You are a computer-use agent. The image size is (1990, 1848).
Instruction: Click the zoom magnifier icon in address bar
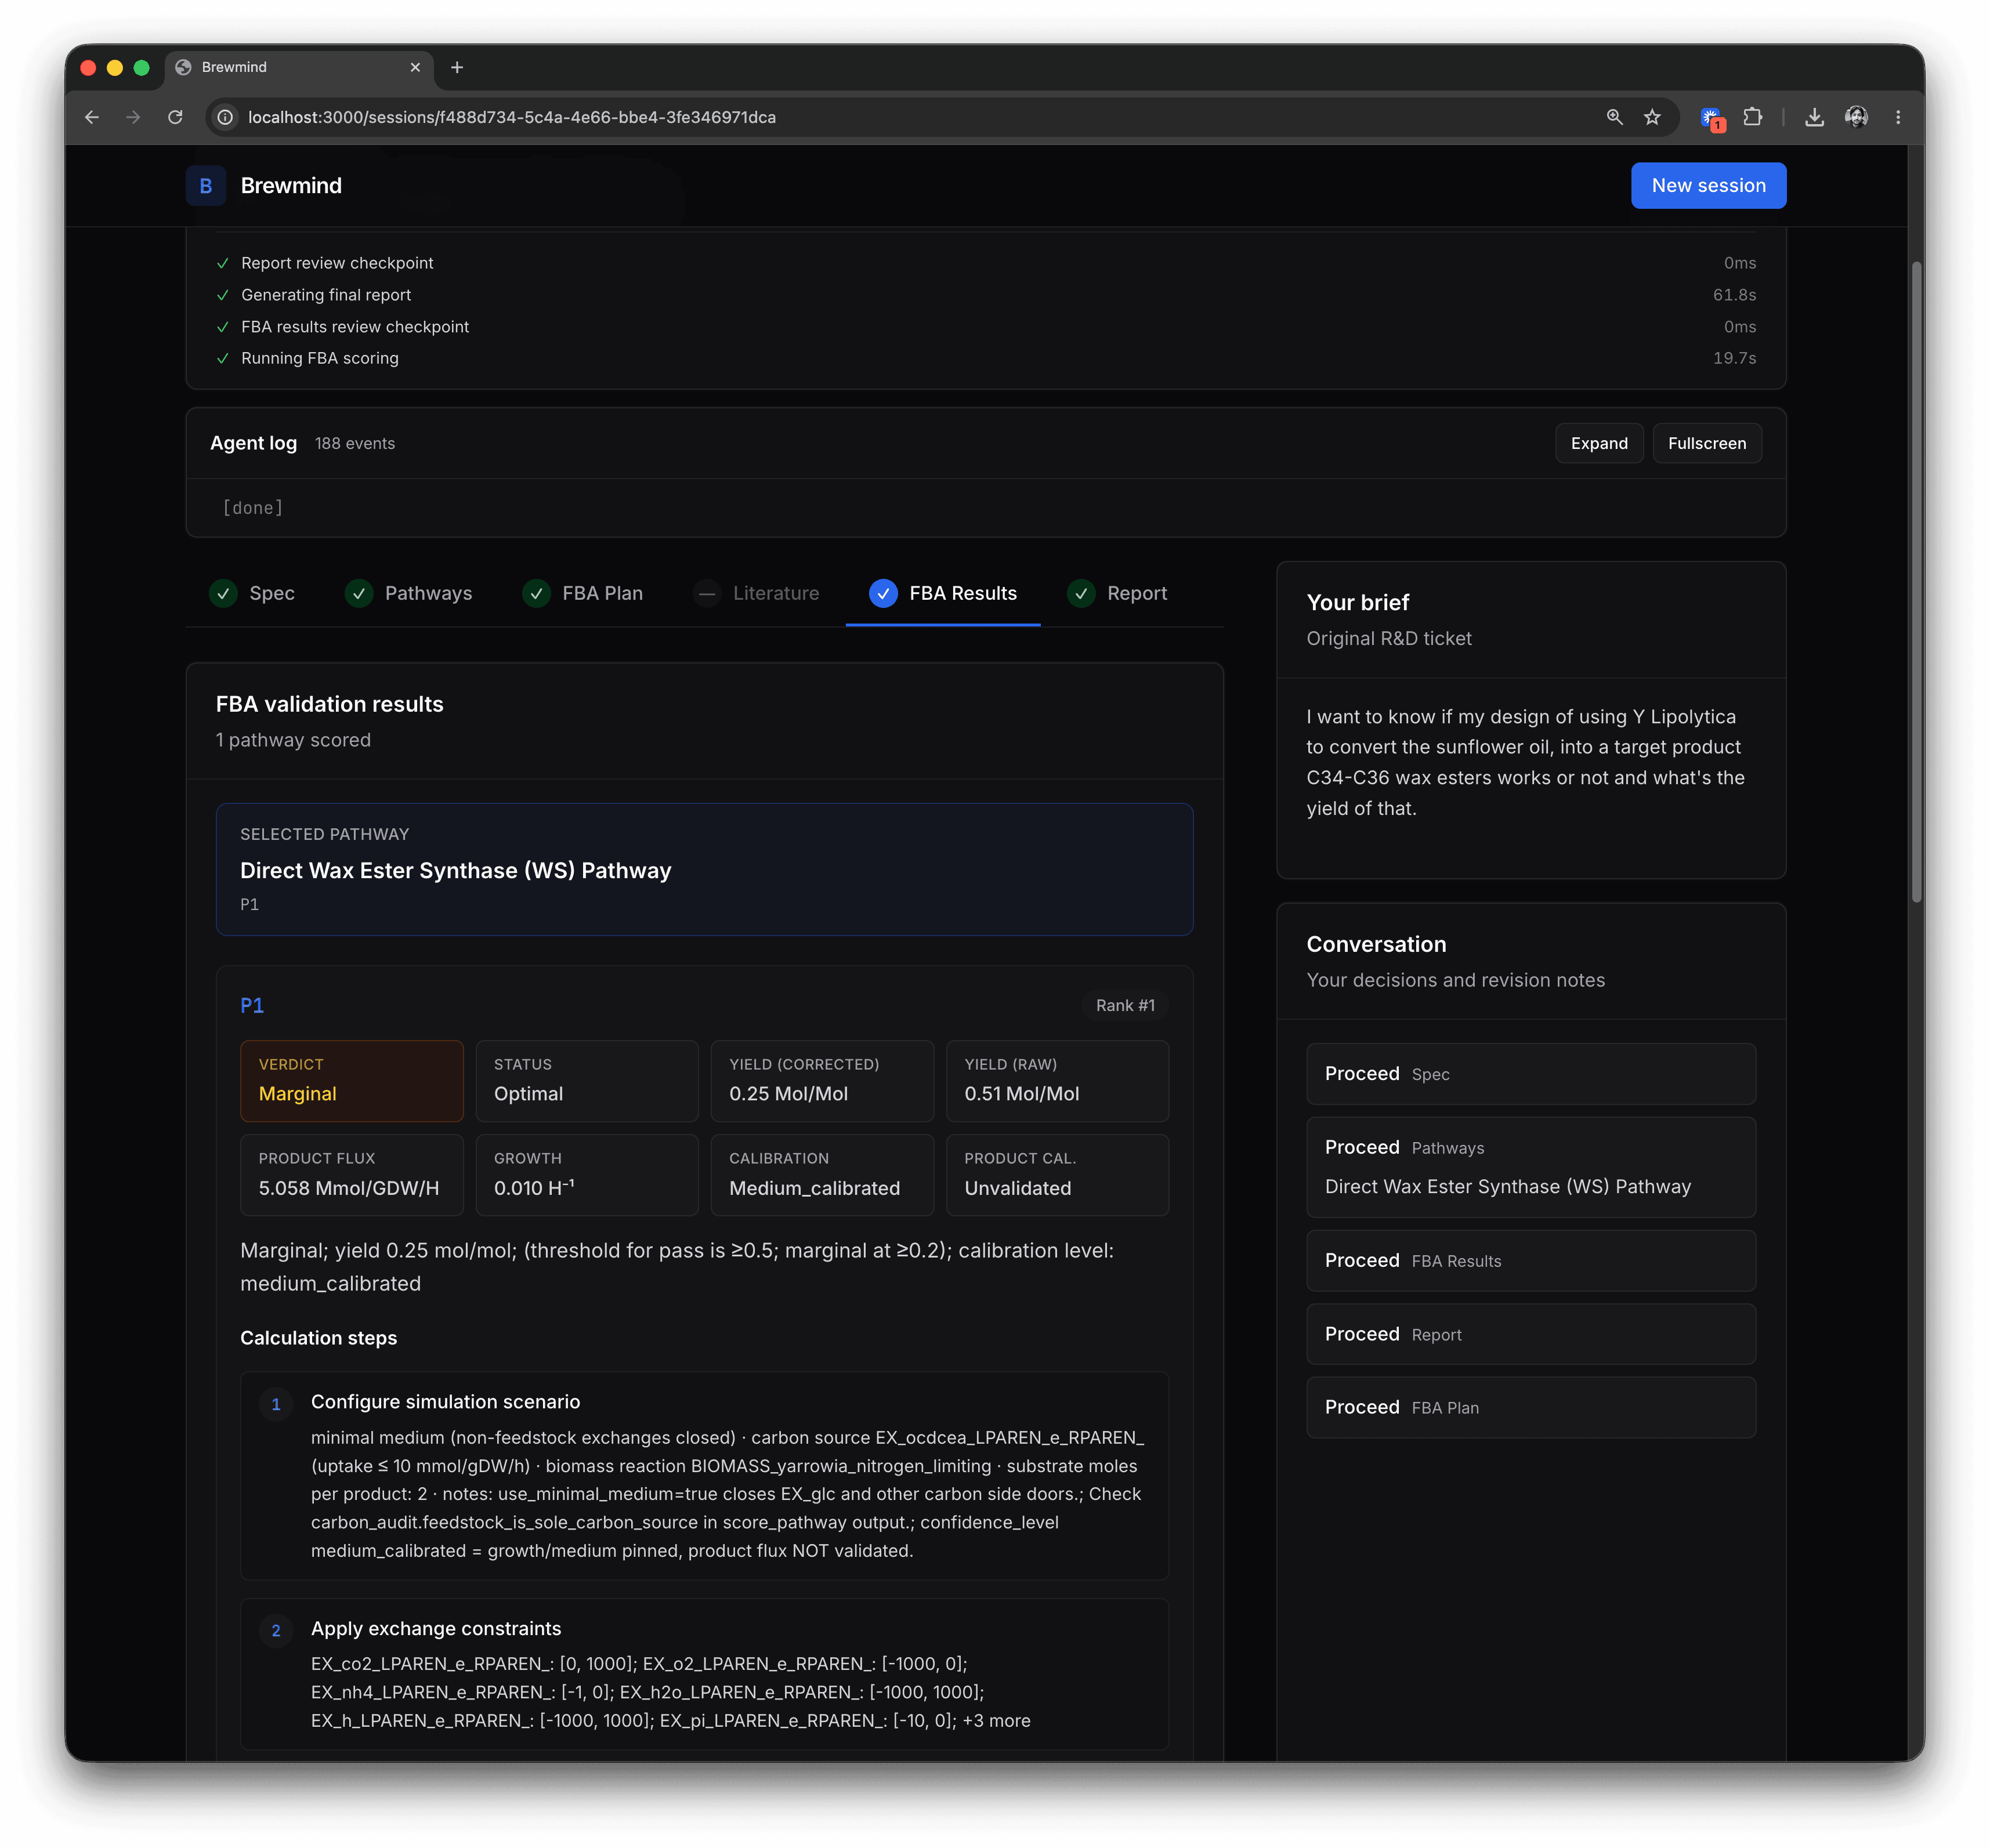point(1614,117)
